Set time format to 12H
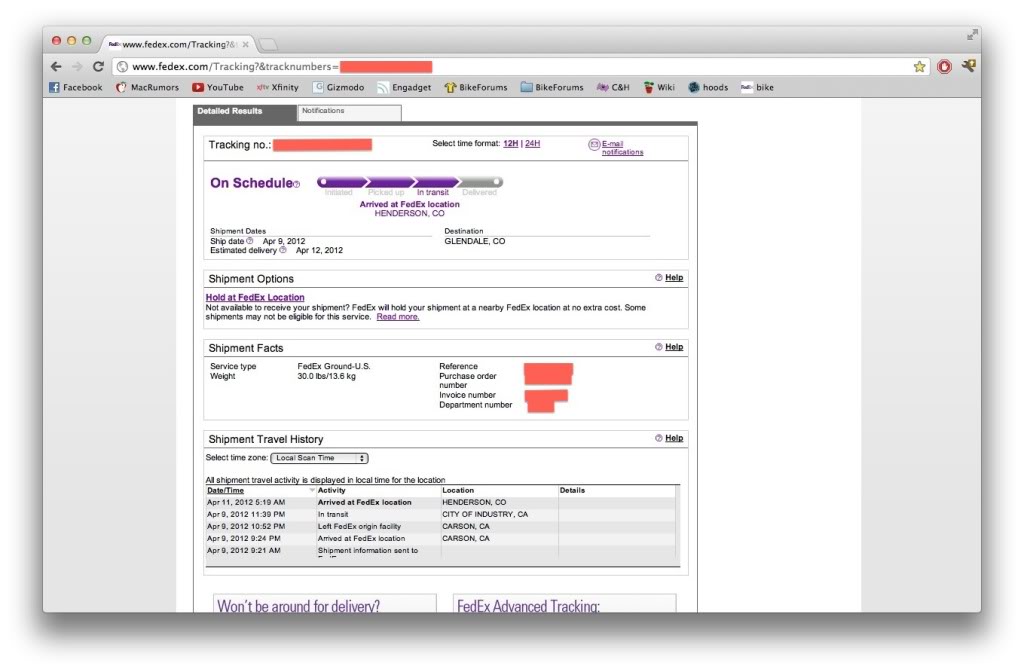The width and height of the screenshot is (1024, 672). 511,144
